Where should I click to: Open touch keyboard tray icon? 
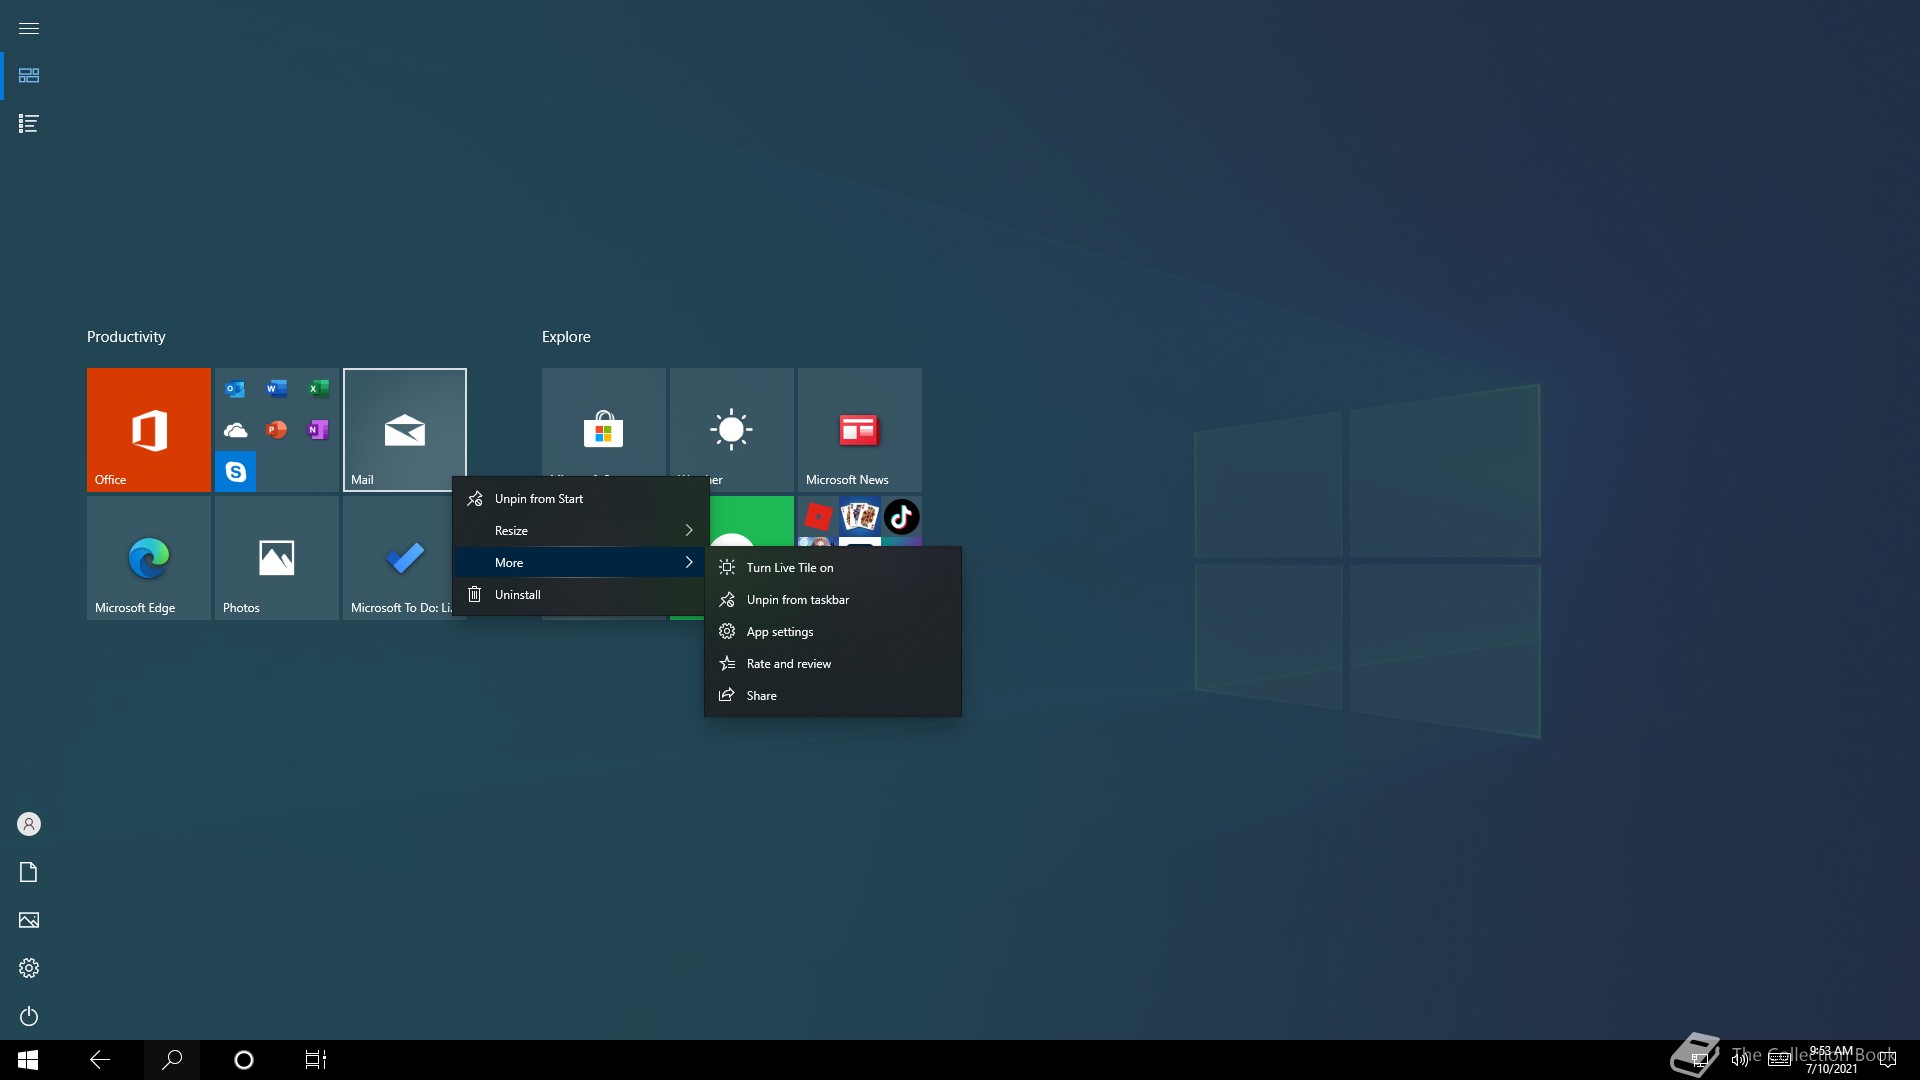click(1780, 1060)
